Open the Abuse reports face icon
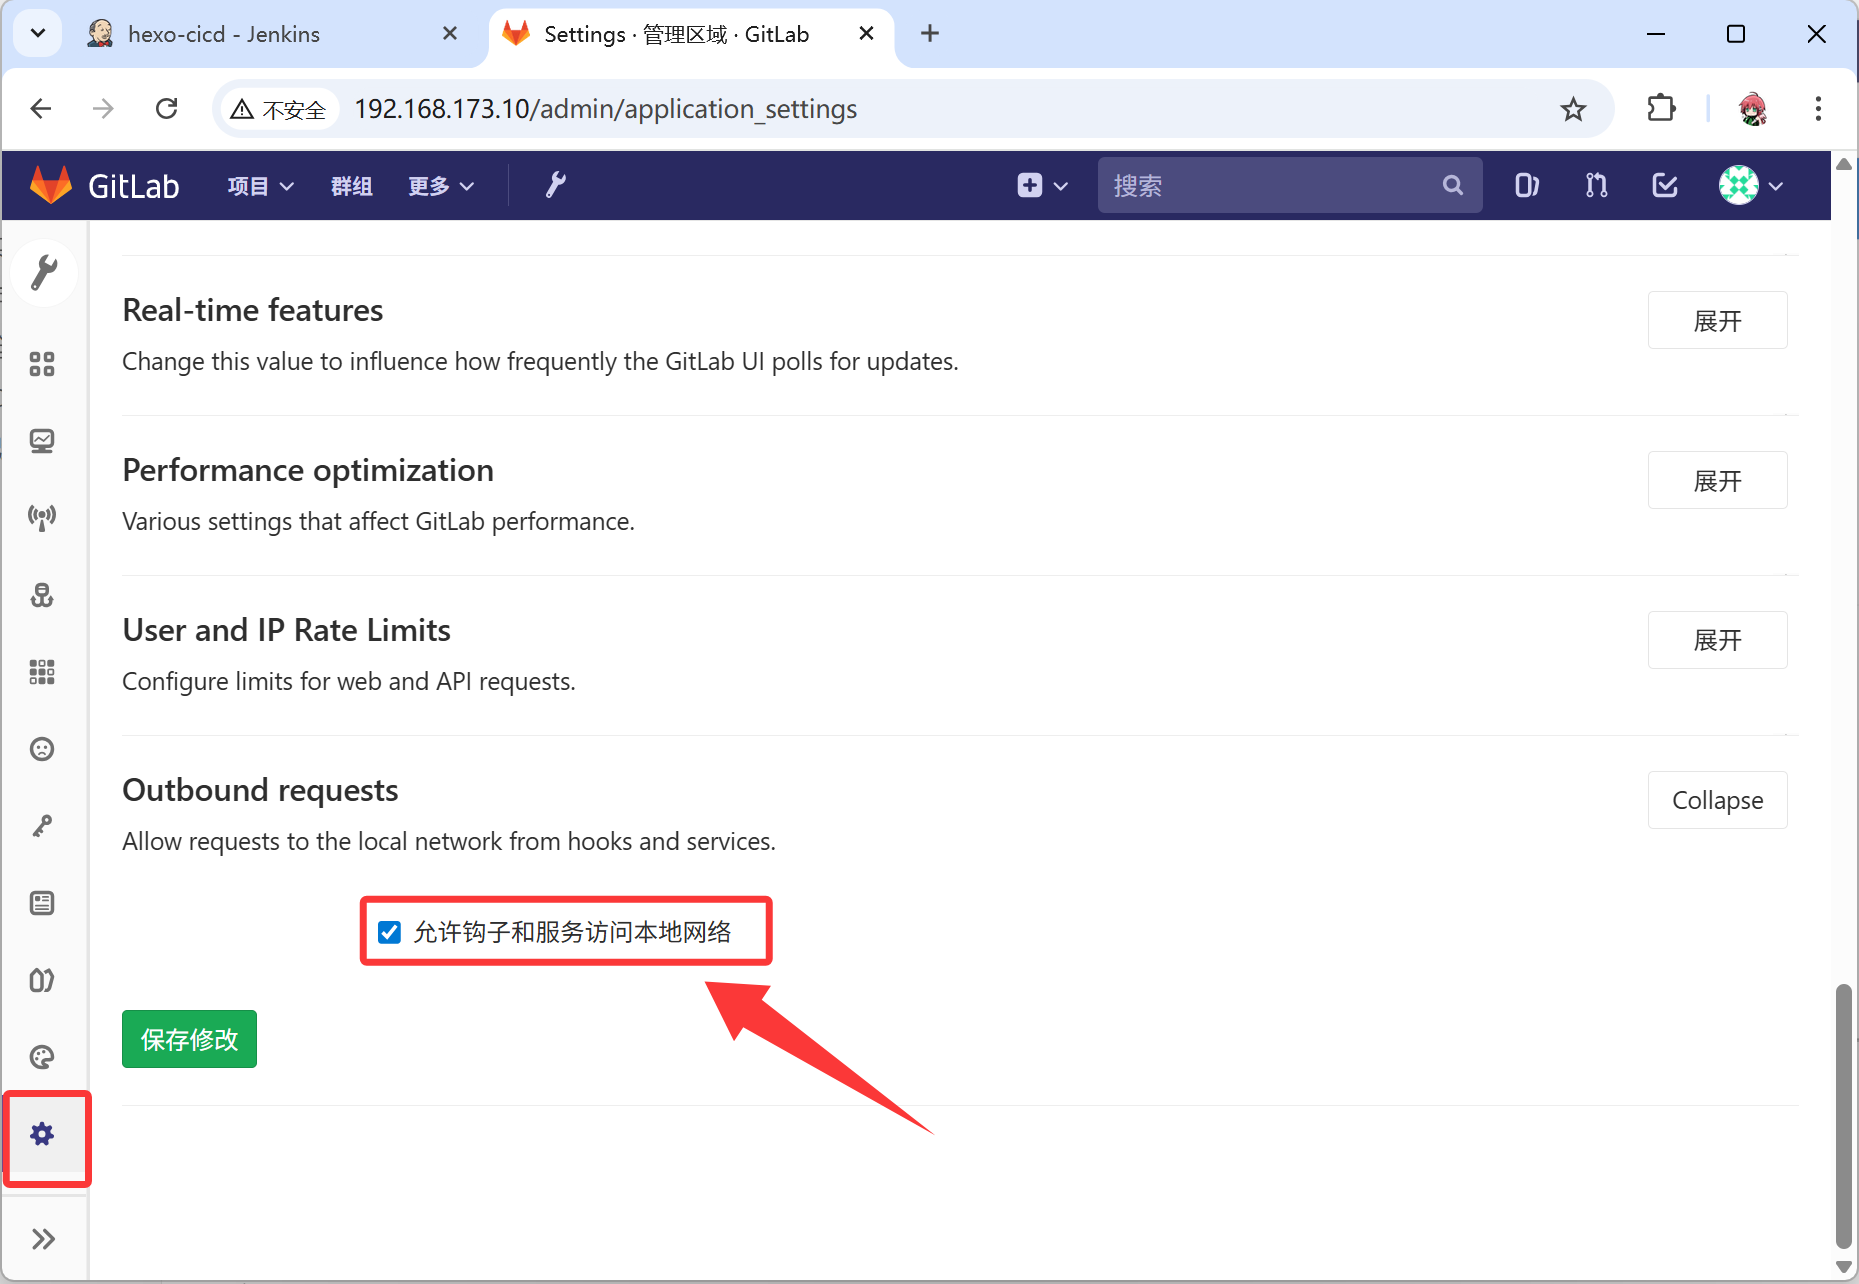1859x1284 pixels. pos(42,749)
